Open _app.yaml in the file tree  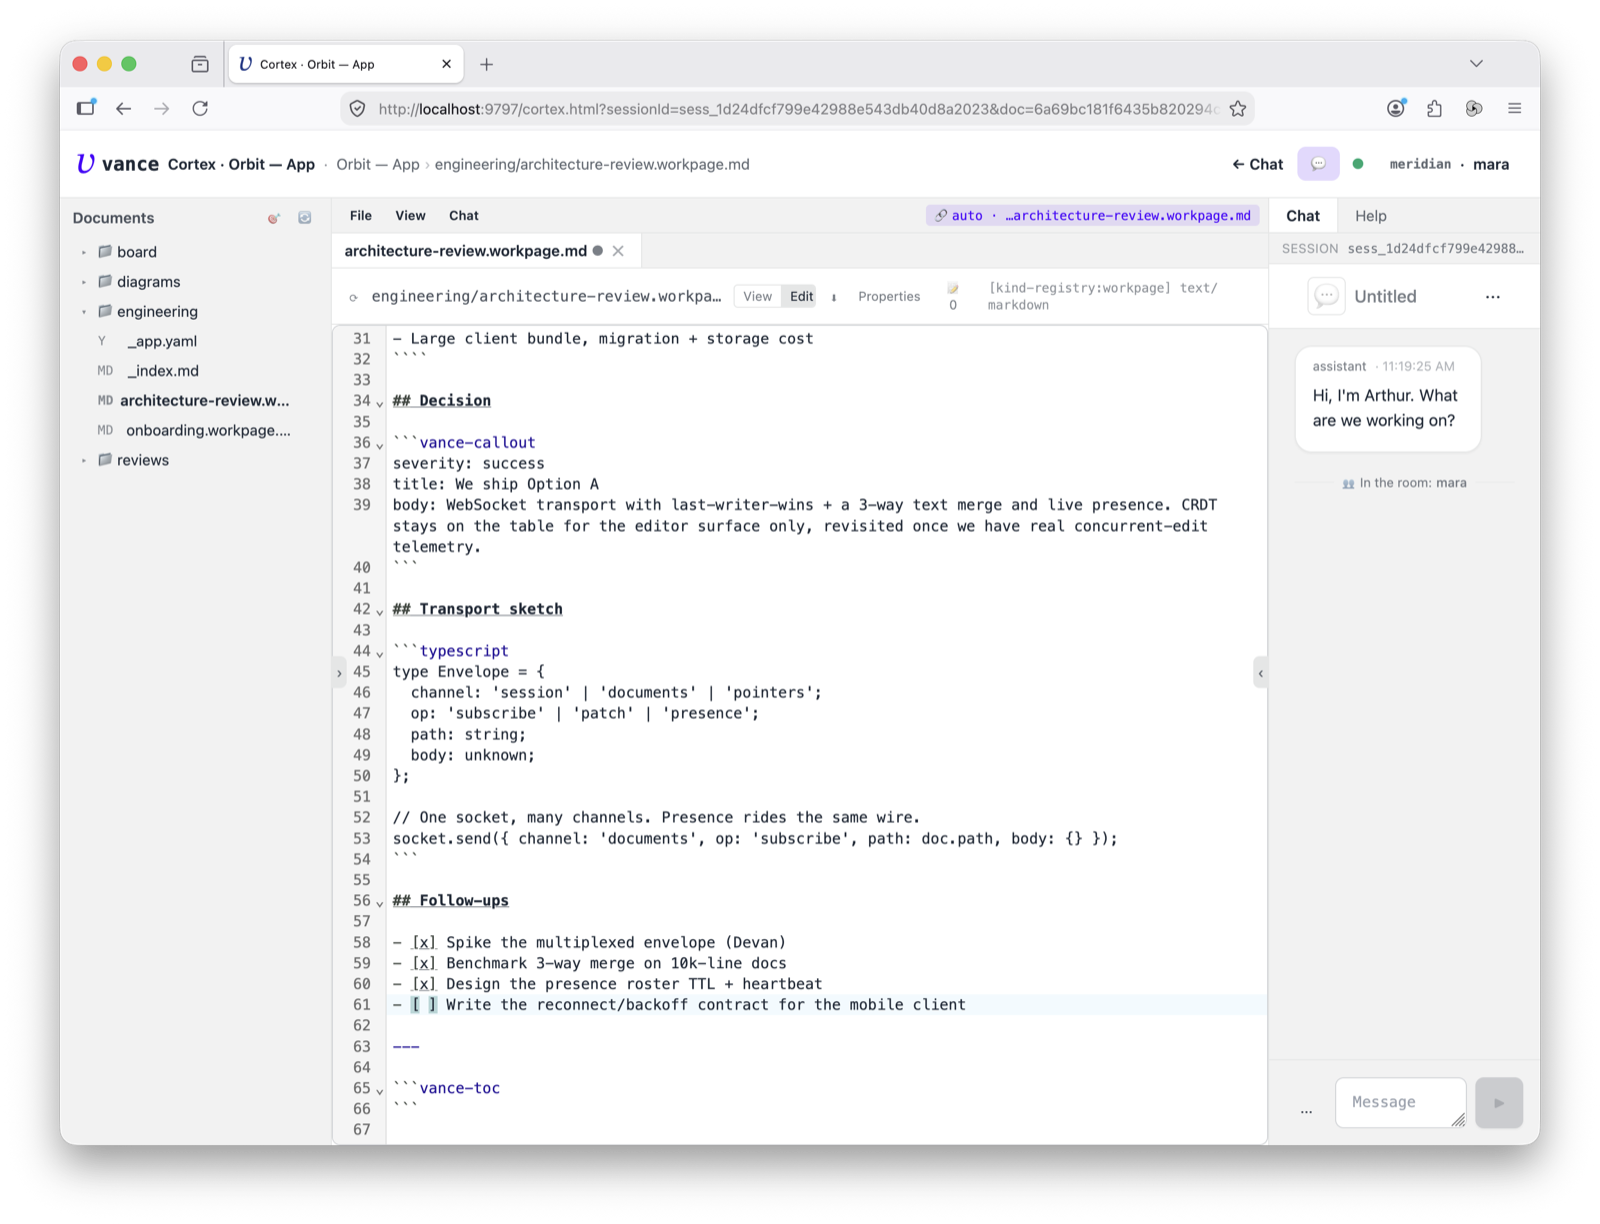pos(162,341)
